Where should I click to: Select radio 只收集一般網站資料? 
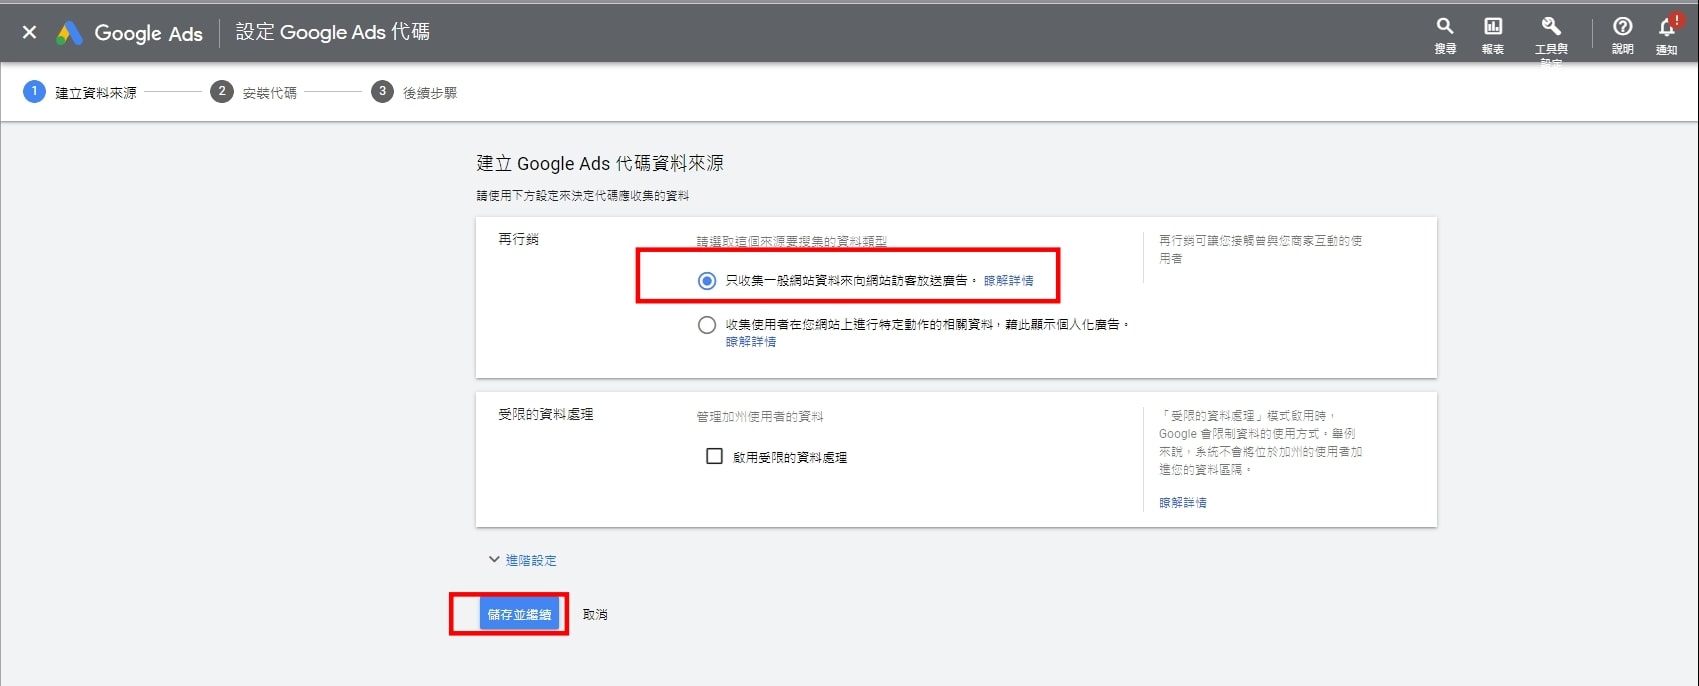pos(707,281)
